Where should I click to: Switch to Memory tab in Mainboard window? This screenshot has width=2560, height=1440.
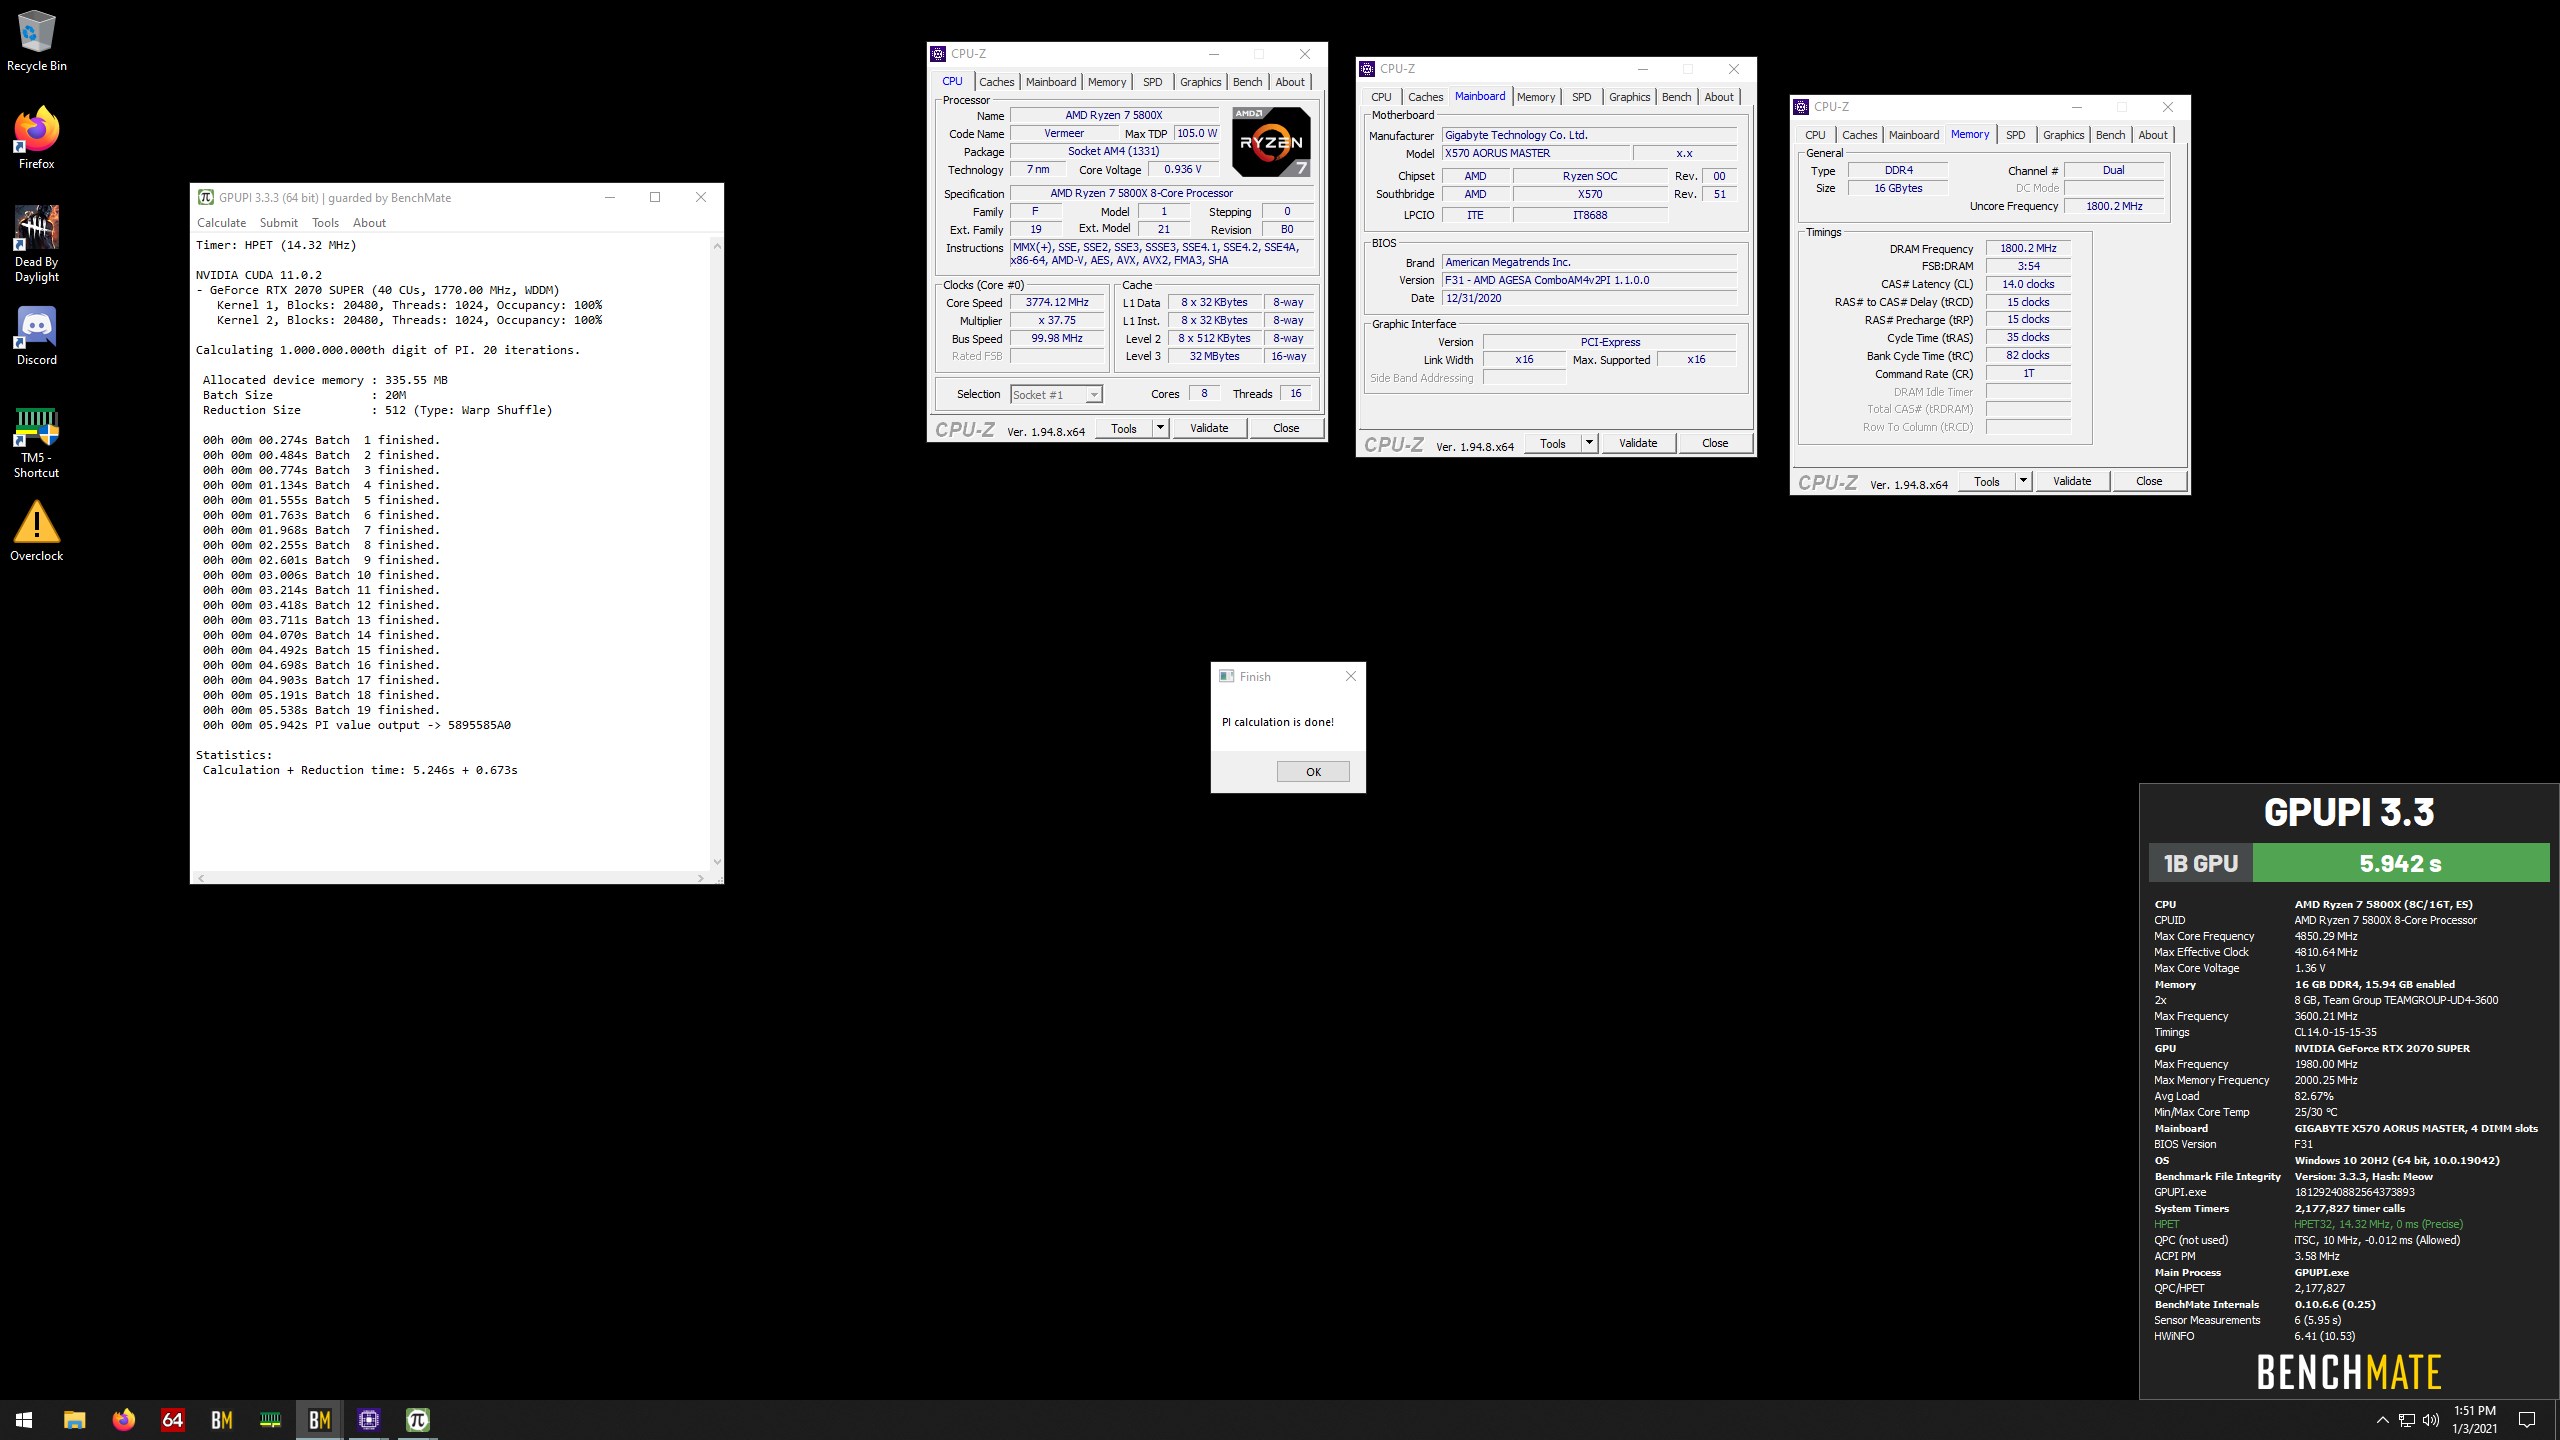click(x=1536, y=97)
